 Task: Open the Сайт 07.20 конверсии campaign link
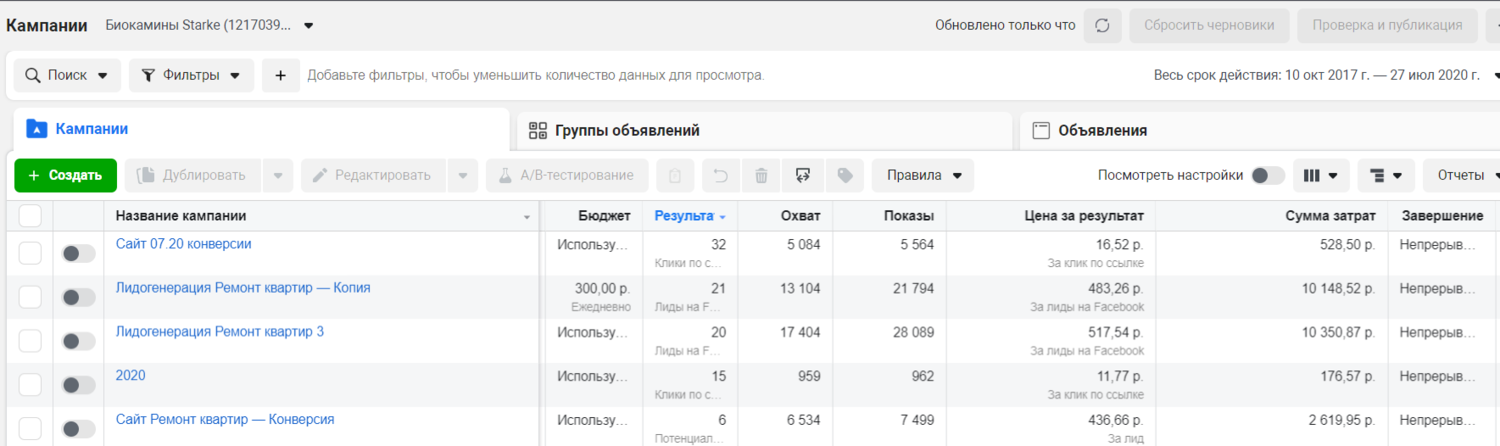click(x=183, y=244)
